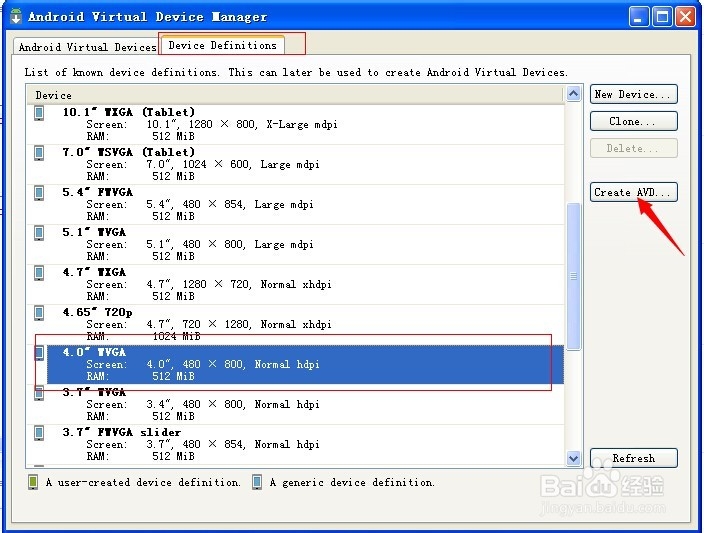Select the 10.1" WXGA (Tablet) device name
This screenshot has width=704, height=533.
tap(128, 112)
